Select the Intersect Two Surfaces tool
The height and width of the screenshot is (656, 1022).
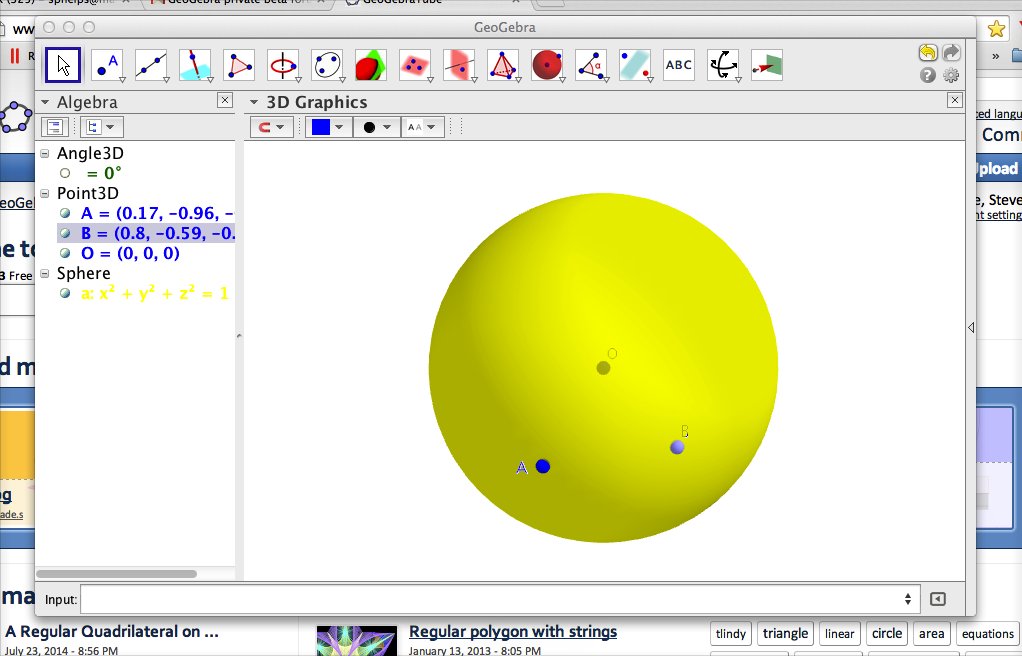pyautogui.click(x=372, y=65)
